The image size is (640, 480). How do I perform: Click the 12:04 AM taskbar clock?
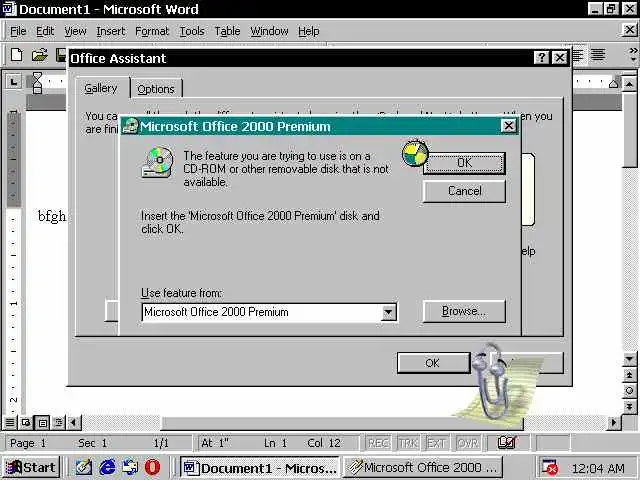click(x=598, y=468)
